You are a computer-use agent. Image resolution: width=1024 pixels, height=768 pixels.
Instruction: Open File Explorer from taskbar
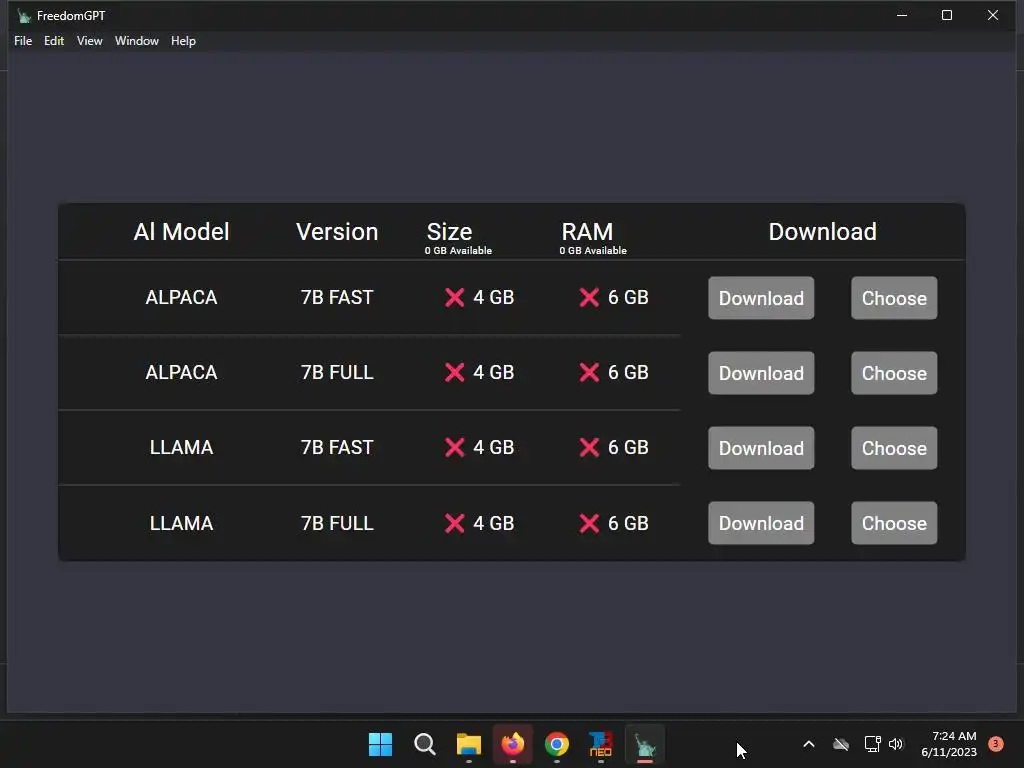click(x=468, y=744)
